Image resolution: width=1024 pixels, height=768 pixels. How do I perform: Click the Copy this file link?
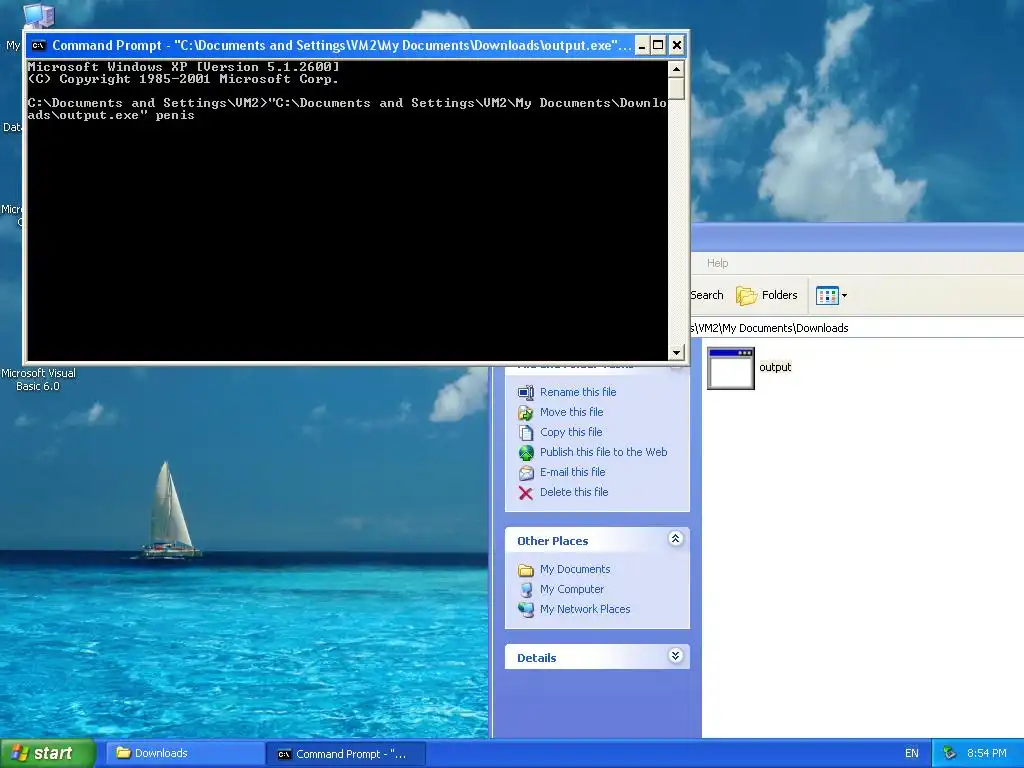pyautogui.click(x=571, y=432)
